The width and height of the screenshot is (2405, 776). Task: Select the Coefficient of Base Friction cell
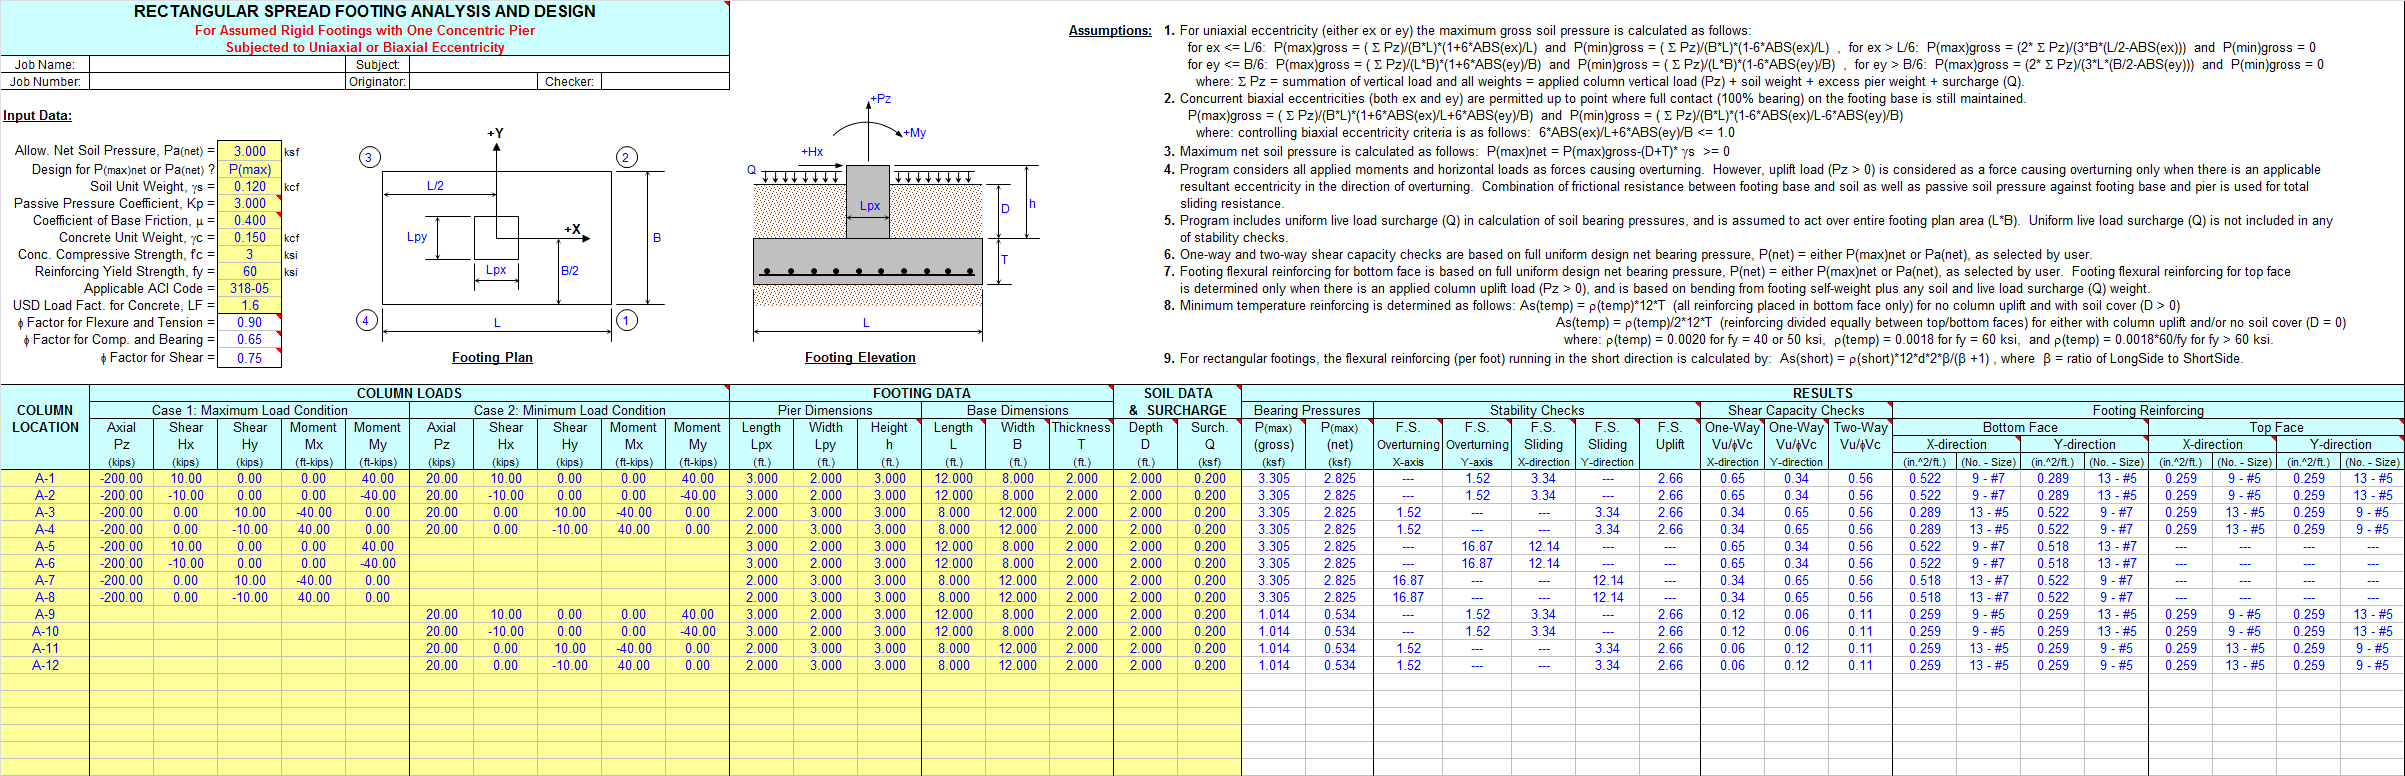249,220
